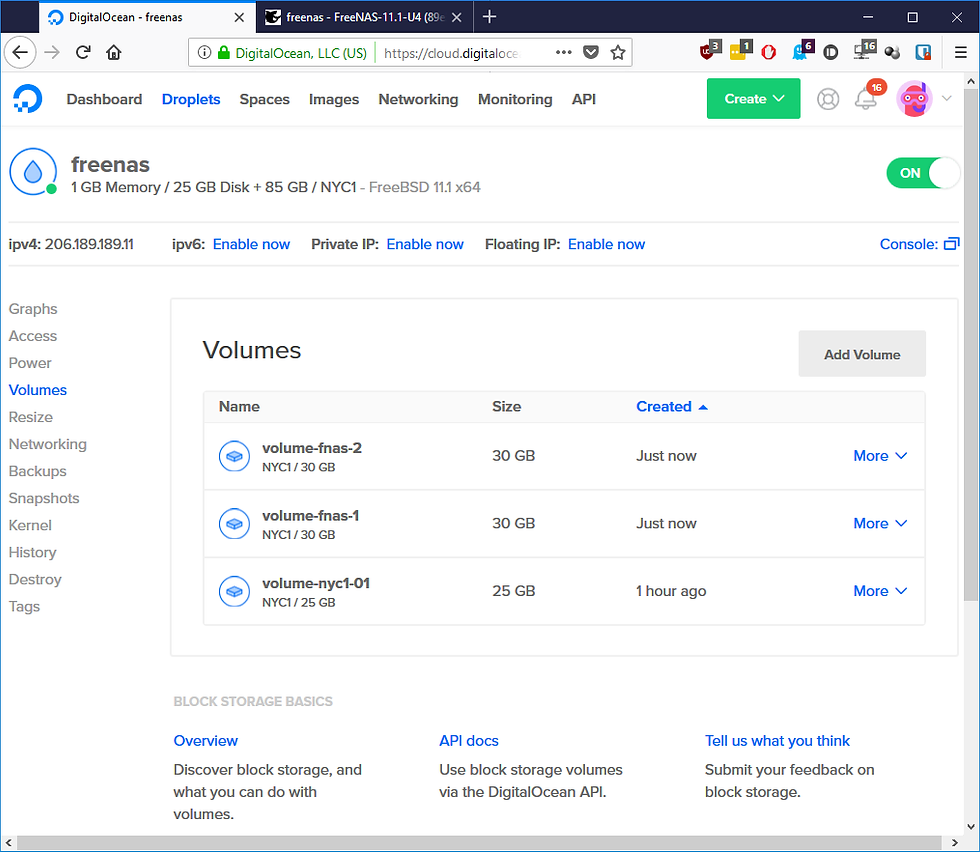Viewport: 980px width, 852px height.
Task: Click the DigitalOcean logo icon
Action: (x=28, y=99)
